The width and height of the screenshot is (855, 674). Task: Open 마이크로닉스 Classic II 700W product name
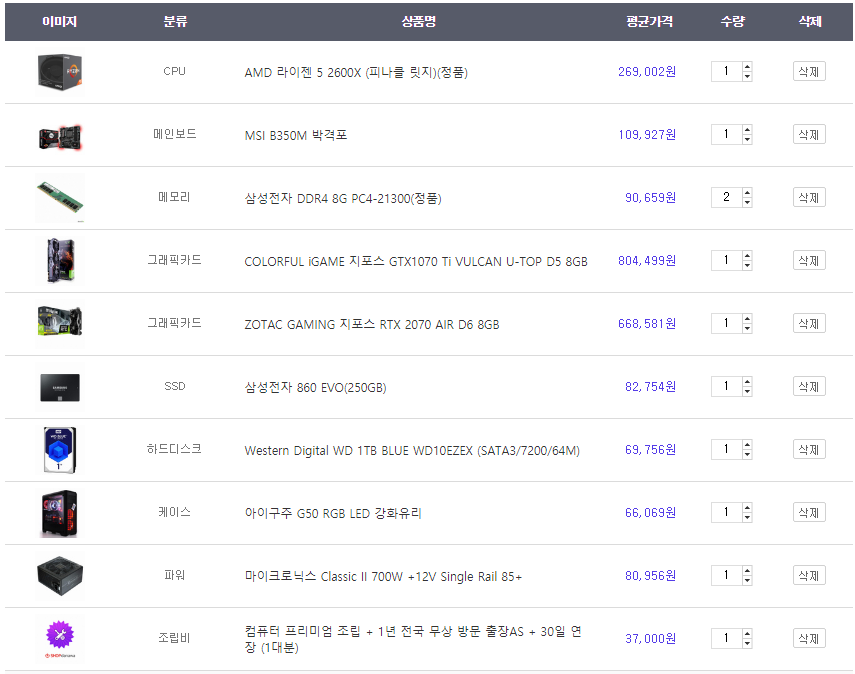pyautogui.click(x=383, y=576)
